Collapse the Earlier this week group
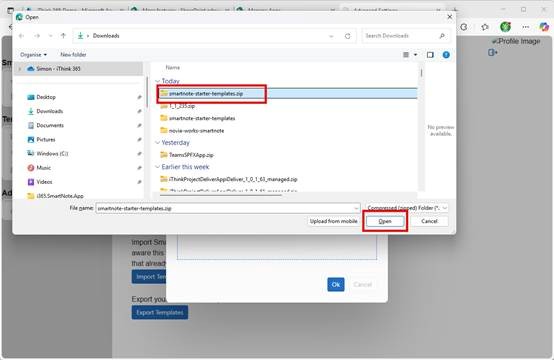The image size is (554, 360). [158, 167]
